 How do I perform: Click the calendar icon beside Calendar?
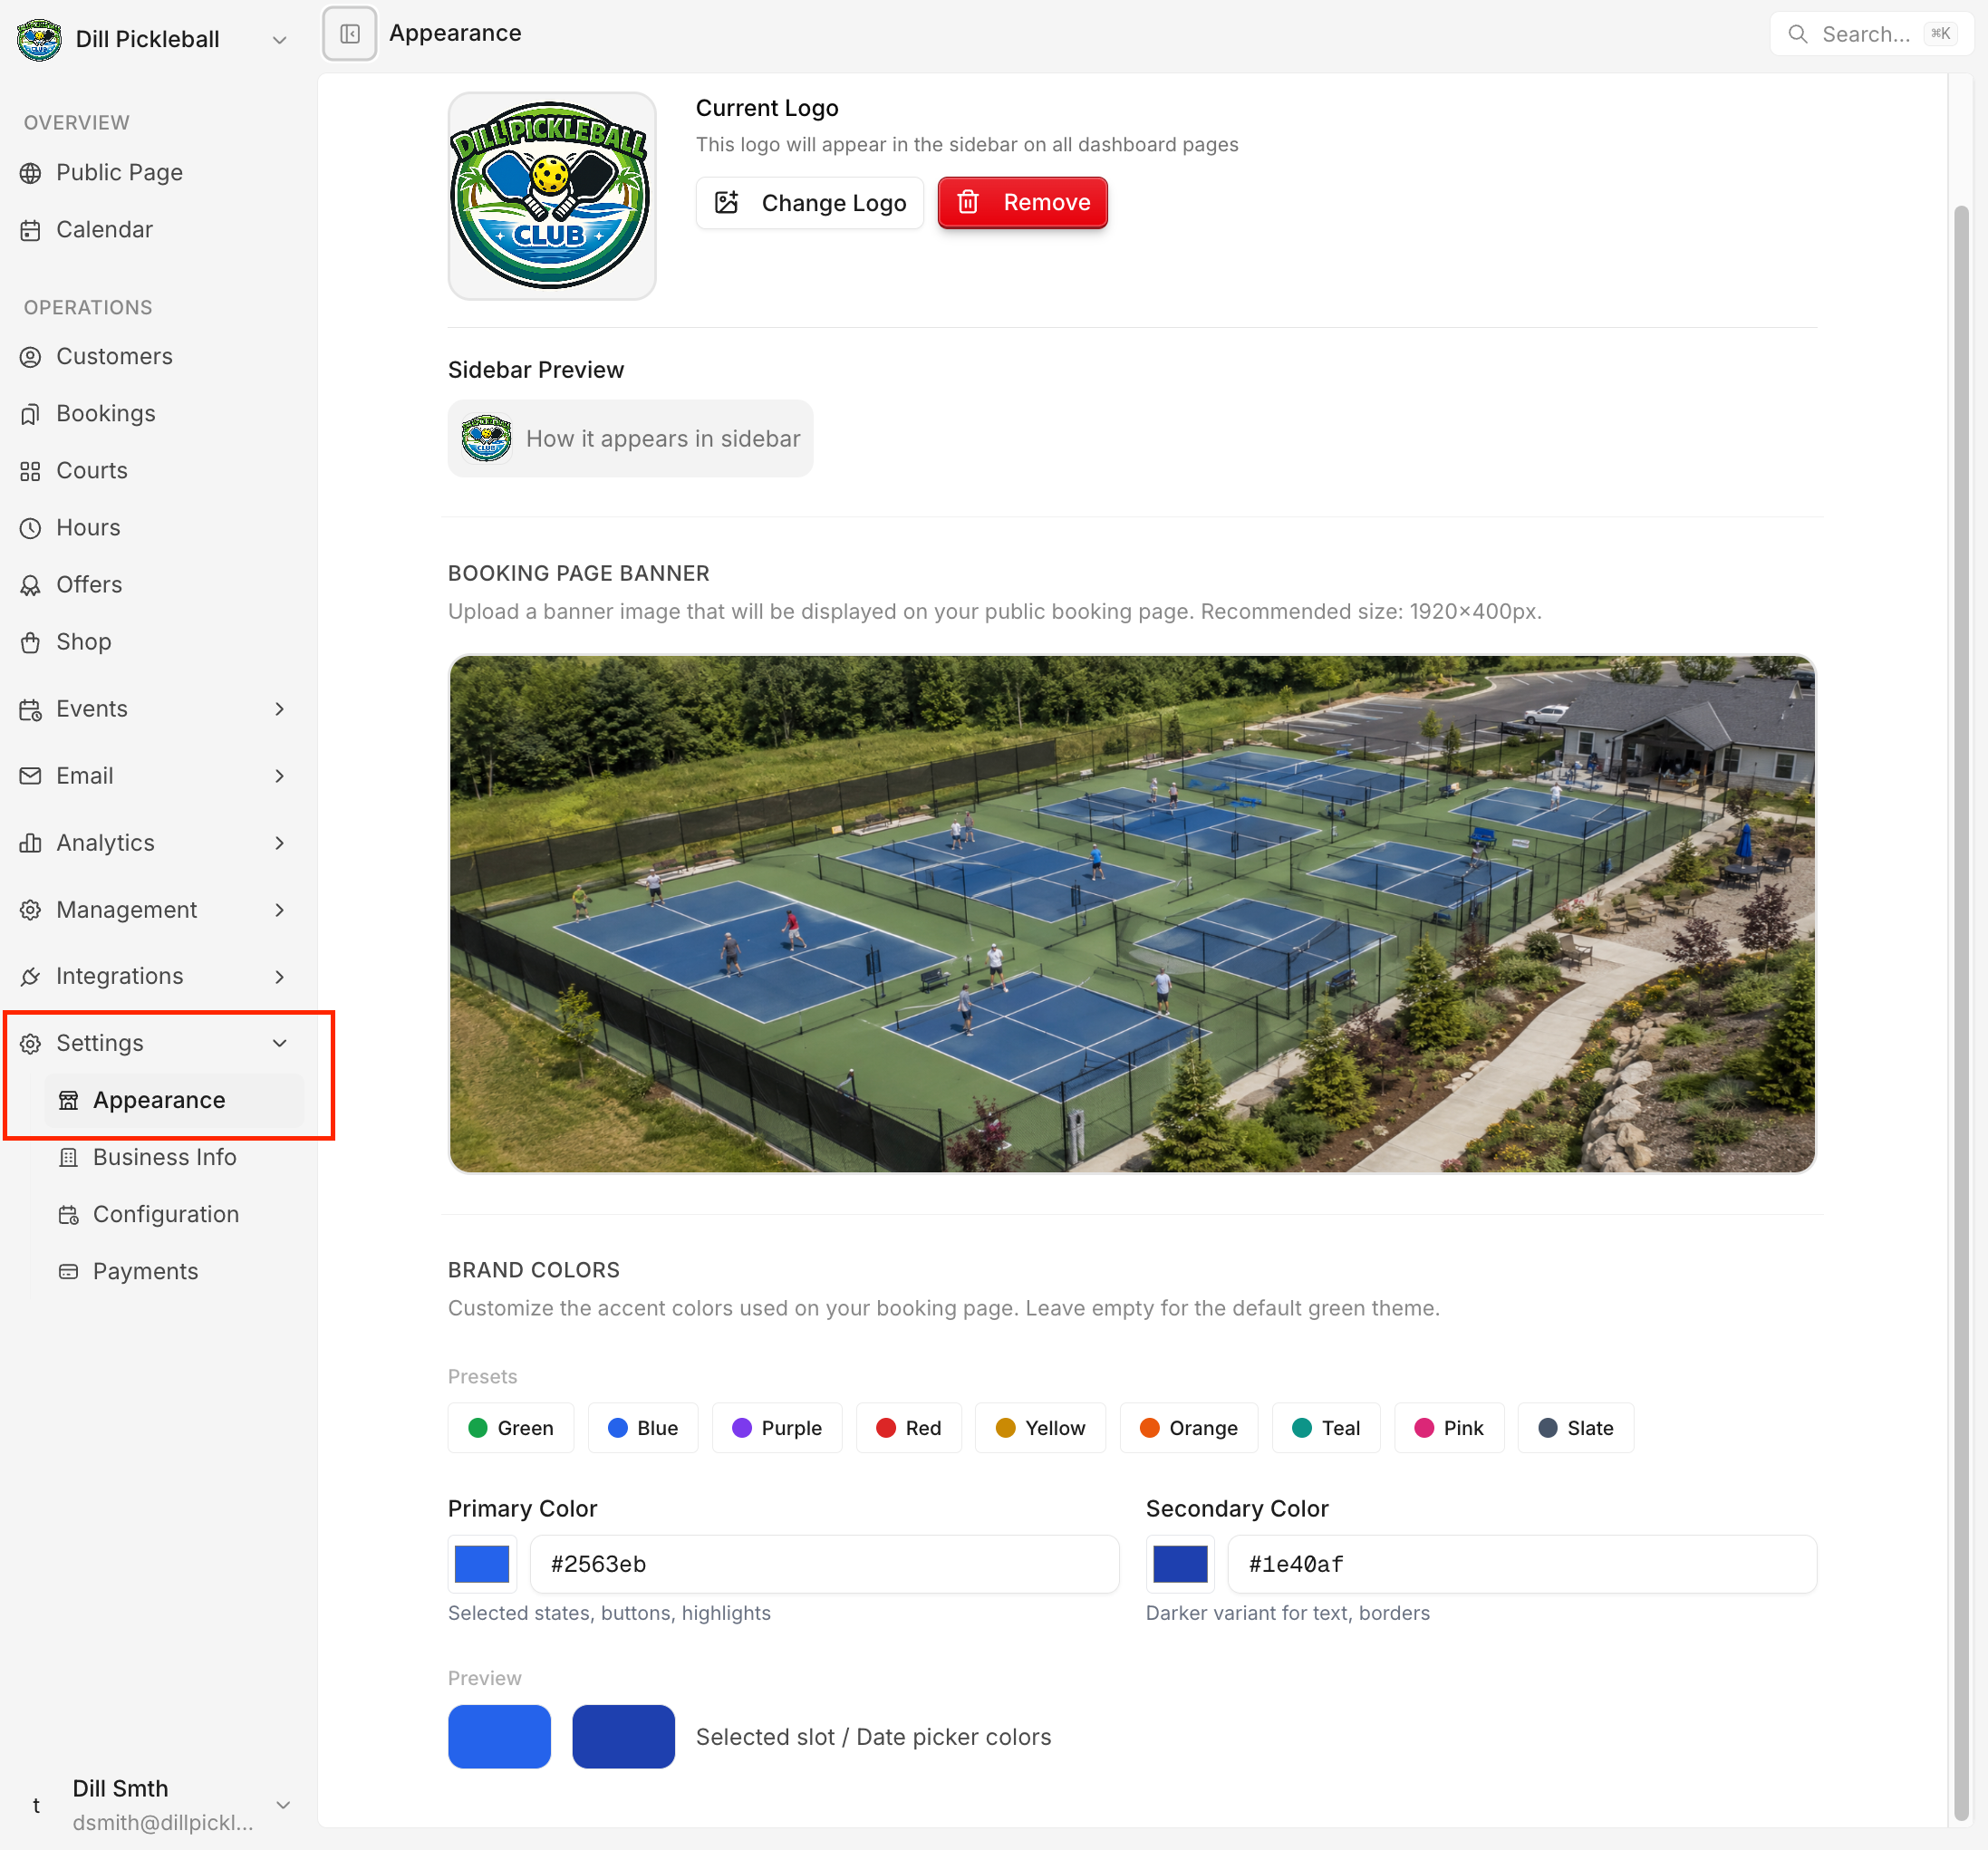point(31,230)
